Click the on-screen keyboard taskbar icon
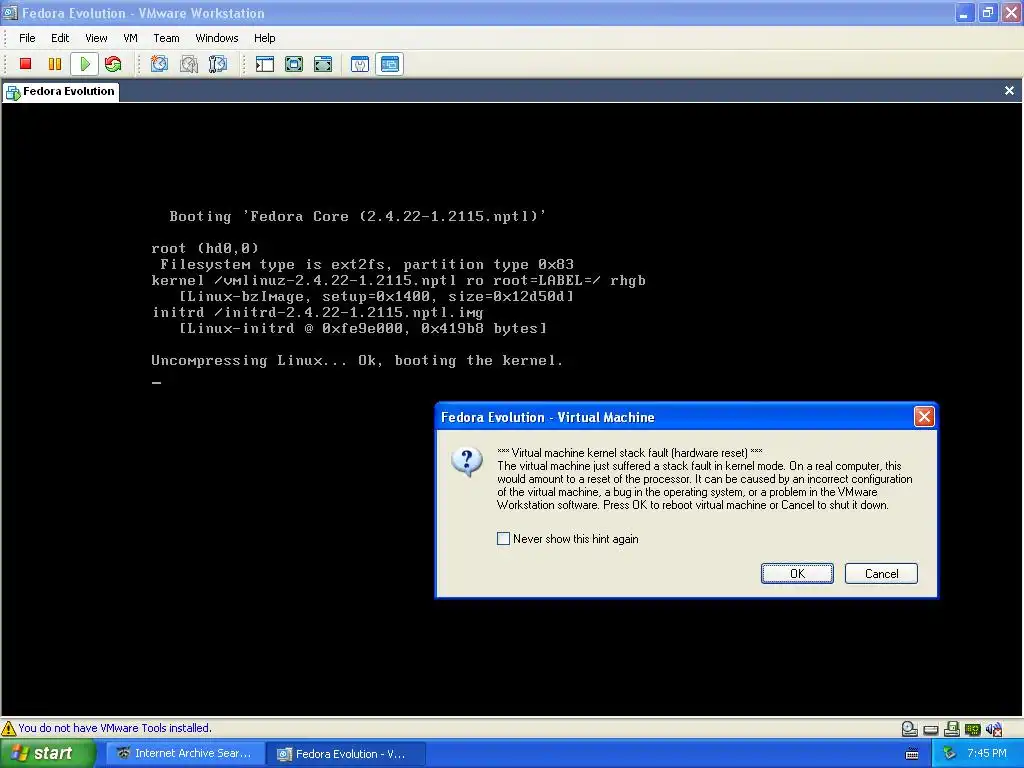 [x=912, y=754]
